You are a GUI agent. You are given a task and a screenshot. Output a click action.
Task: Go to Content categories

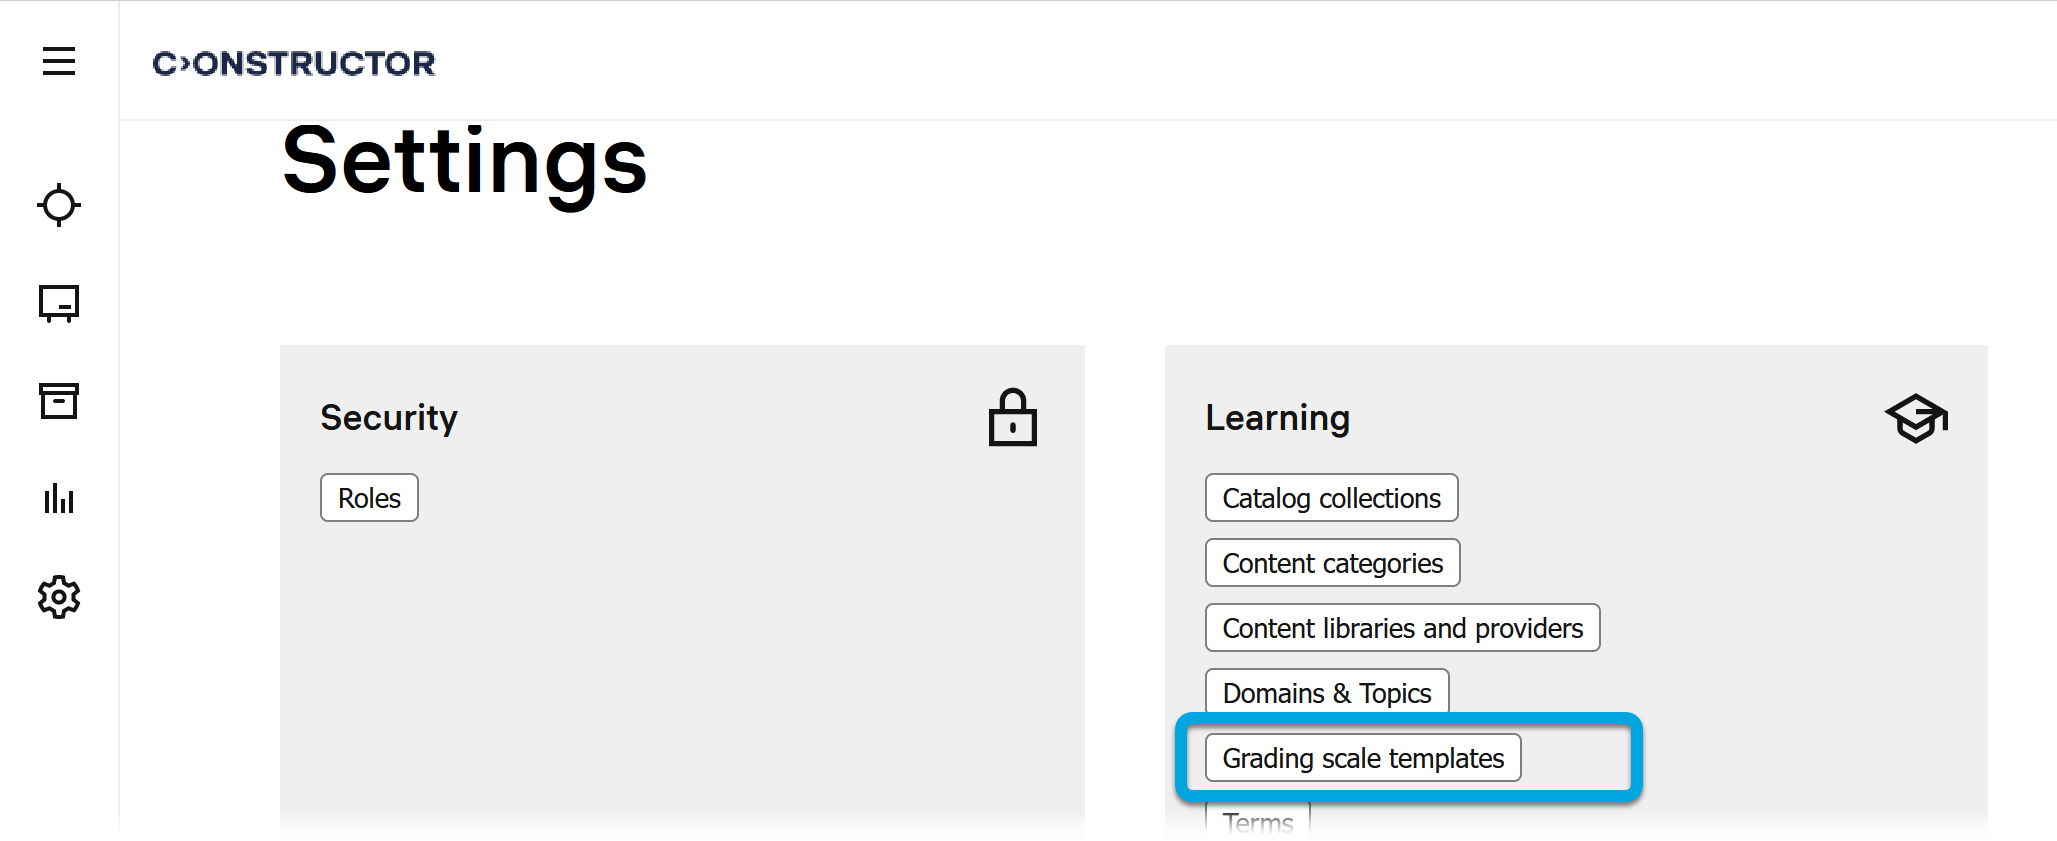tap(1332, 563)
